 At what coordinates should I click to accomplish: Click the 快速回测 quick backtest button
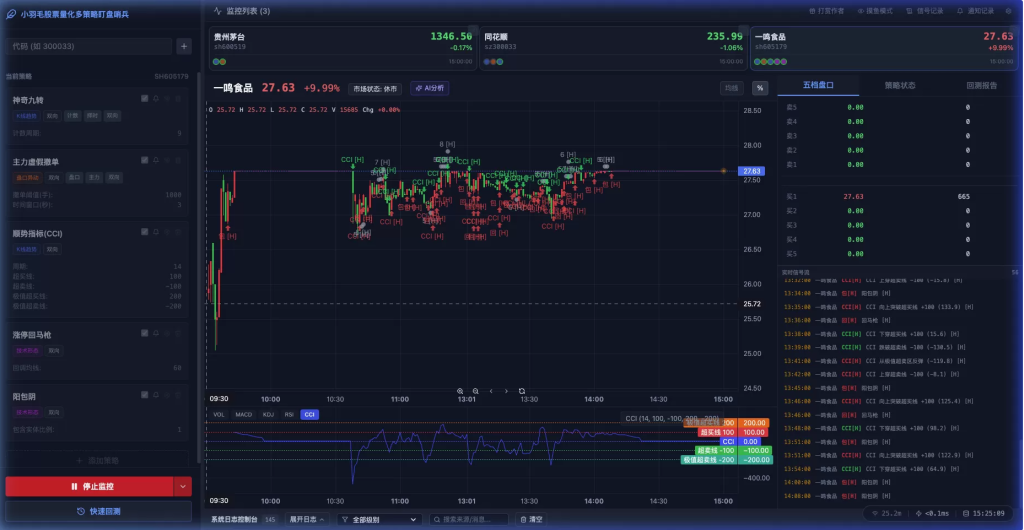[x=99, y=511]
